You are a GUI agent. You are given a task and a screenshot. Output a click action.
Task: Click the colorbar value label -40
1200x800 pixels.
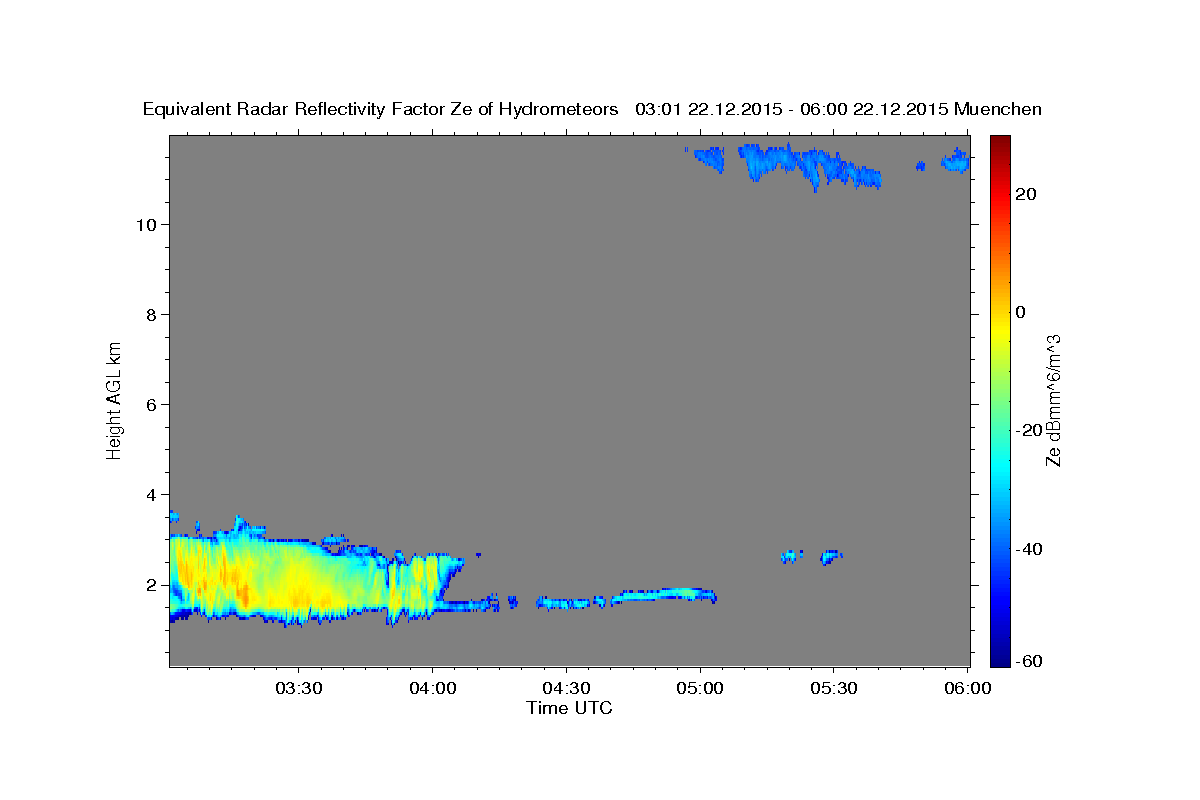1029,549
